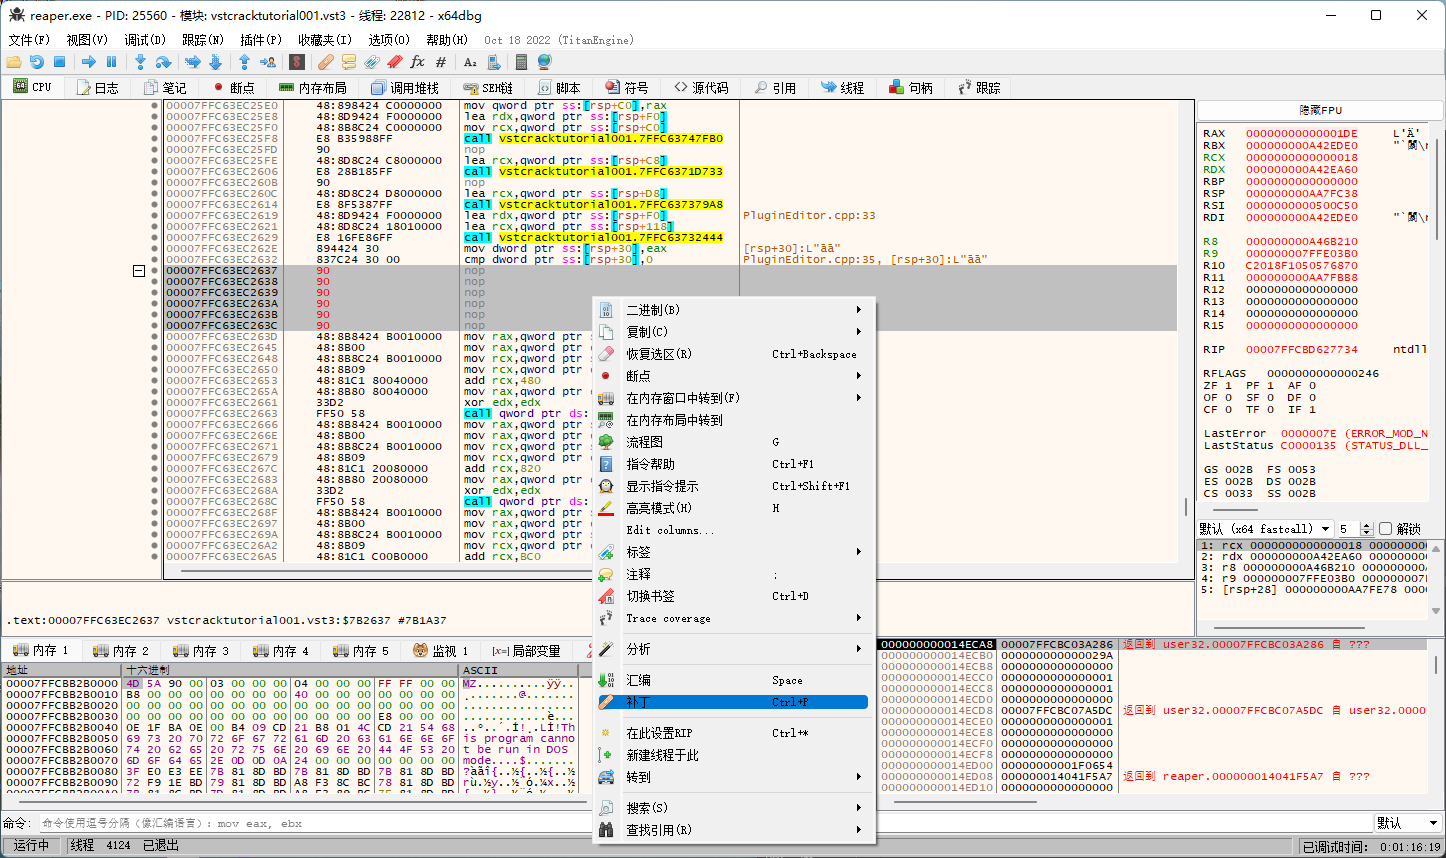Click 隐藏FPU in the registers panel
This screenshot has width=1446, height=858.
1320,110
